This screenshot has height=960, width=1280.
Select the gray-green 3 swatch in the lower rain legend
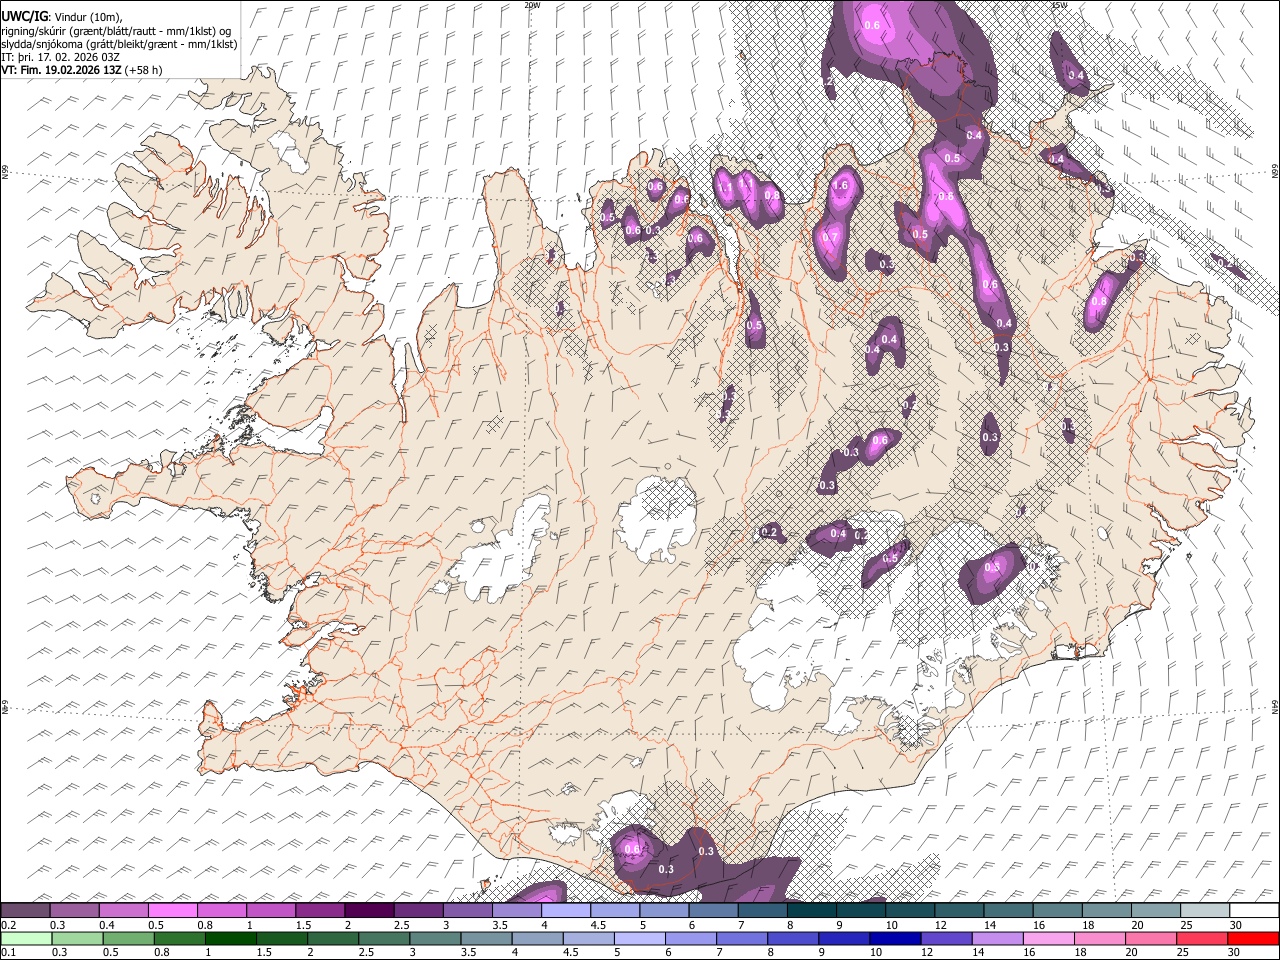435,938
